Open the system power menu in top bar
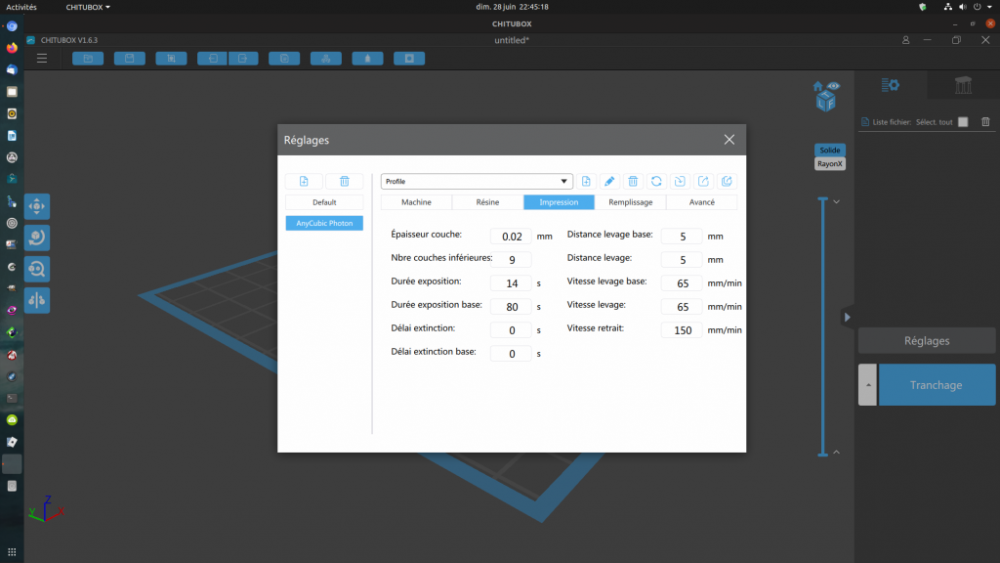Viewport: 1000px width, 563px height. 982,7
